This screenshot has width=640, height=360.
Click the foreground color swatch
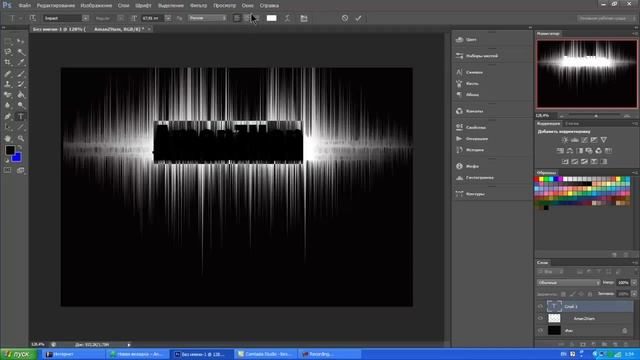point(10,150)
